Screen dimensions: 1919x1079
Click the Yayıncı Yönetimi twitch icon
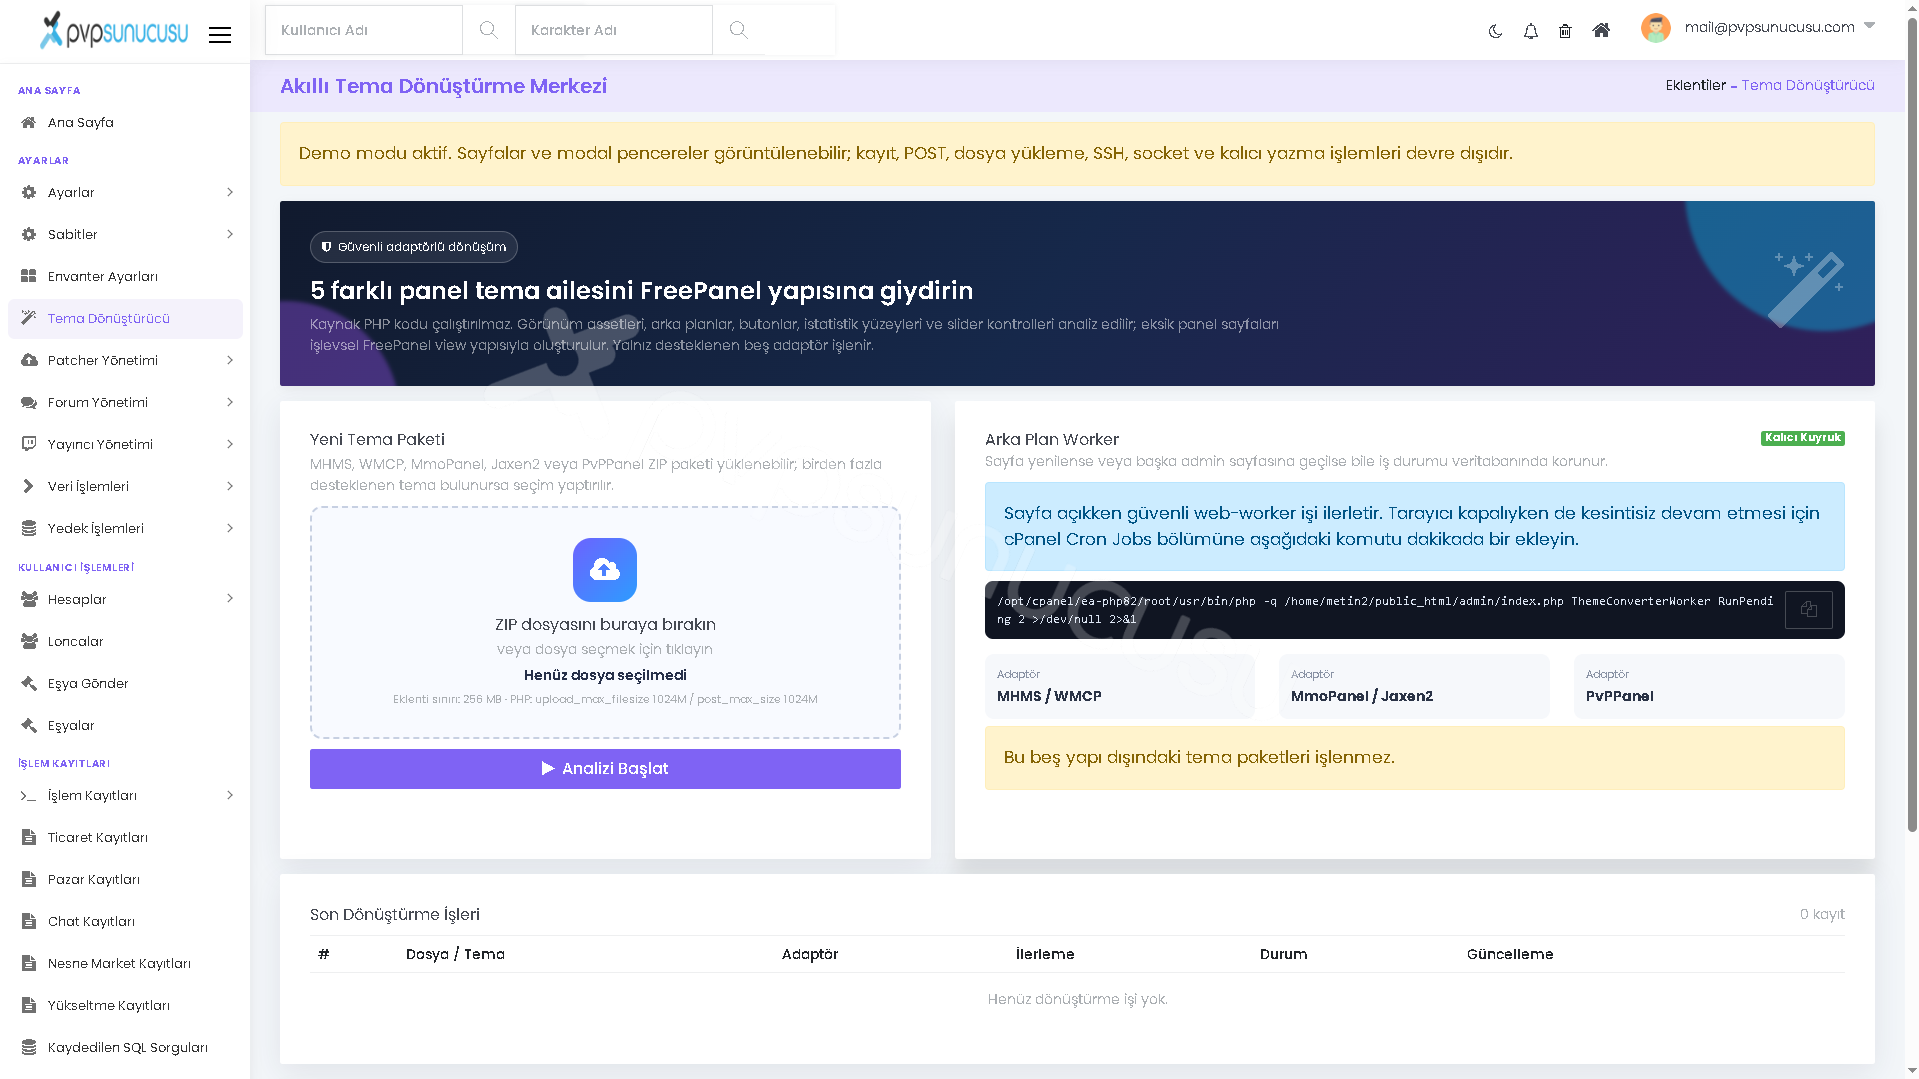[29, 445]
